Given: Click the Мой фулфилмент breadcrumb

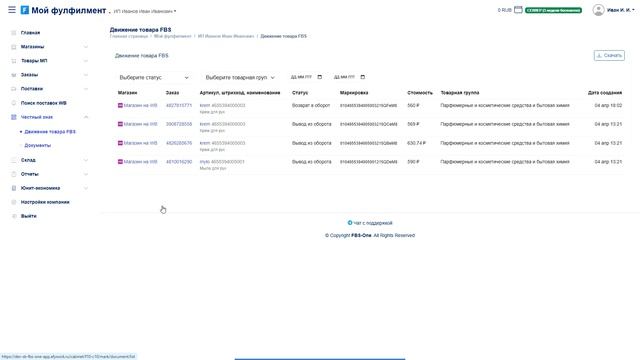Looking at the screenshot, I should 172,36.
